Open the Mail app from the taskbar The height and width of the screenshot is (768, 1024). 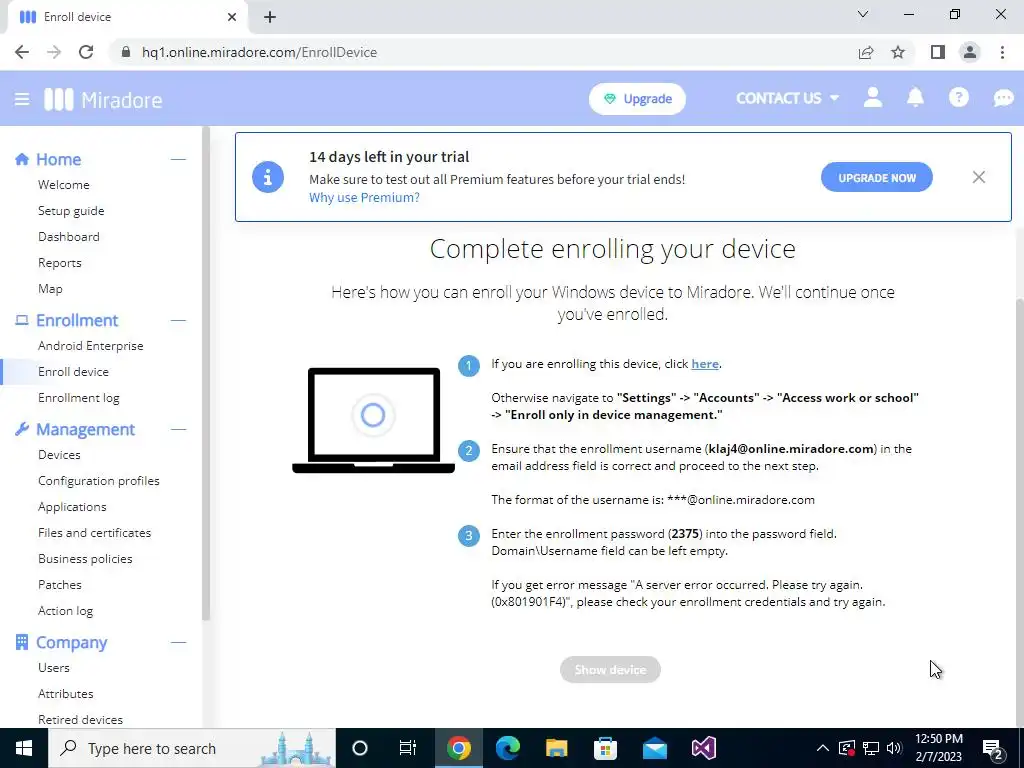point(654,748)
